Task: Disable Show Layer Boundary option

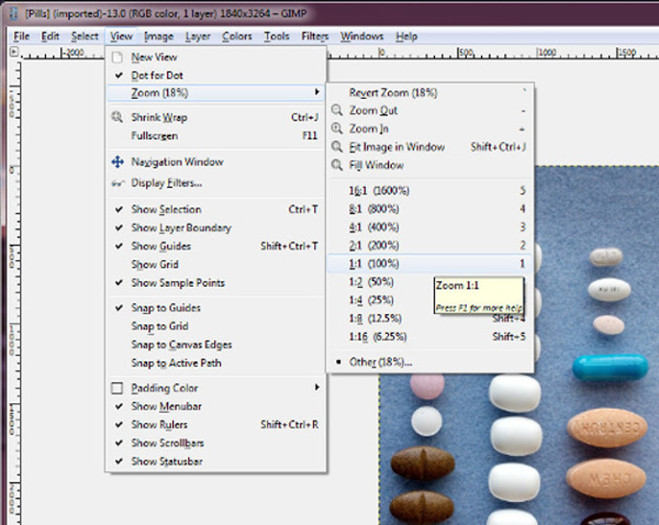Action: click(x=118, y=228)
